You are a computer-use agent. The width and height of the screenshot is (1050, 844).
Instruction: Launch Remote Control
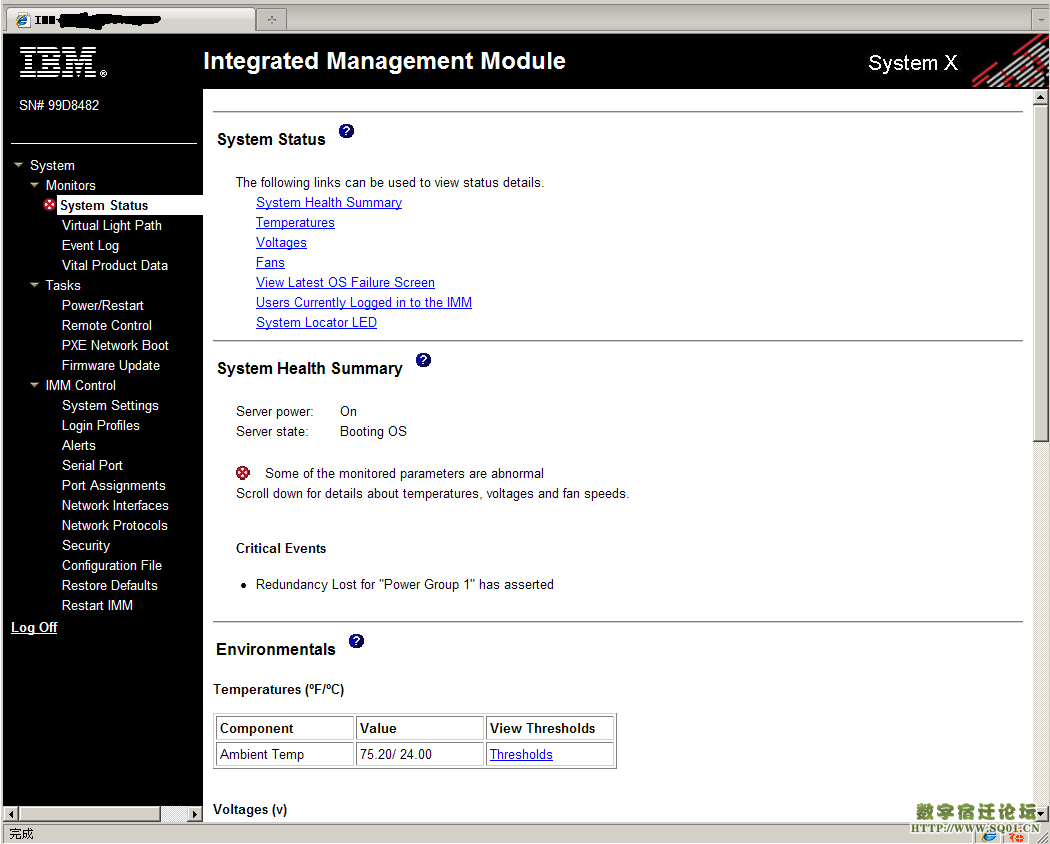click(x=106, y=326)
